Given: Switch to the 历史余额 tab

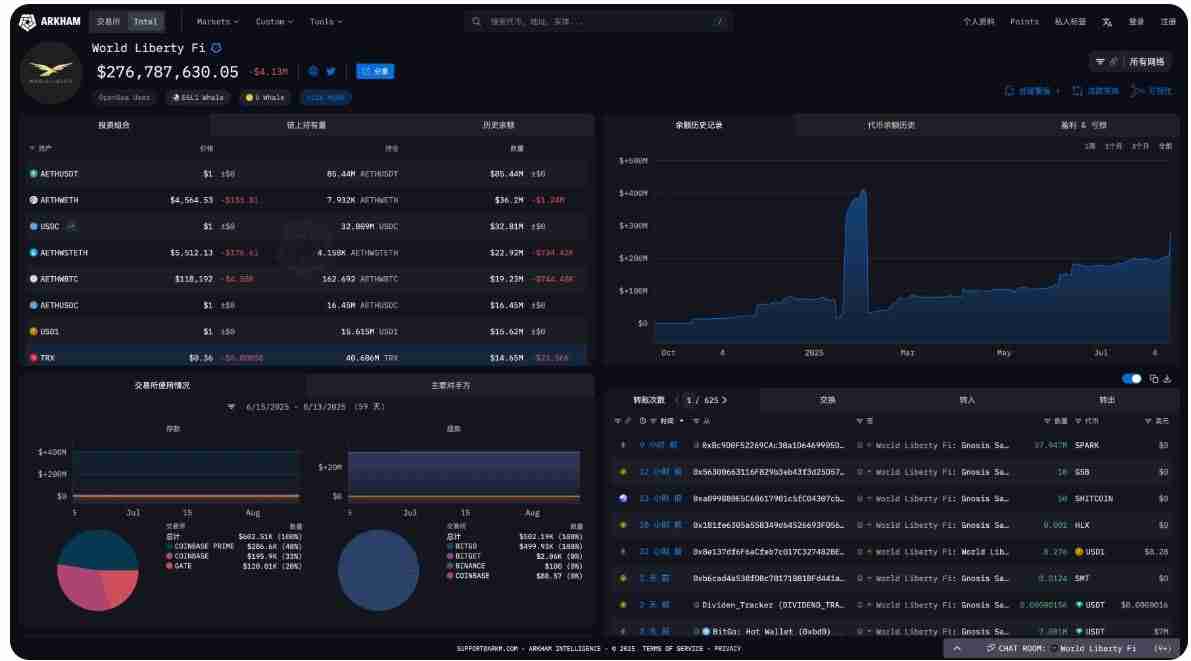Looking at the screenshot, I should click(498, 125).
